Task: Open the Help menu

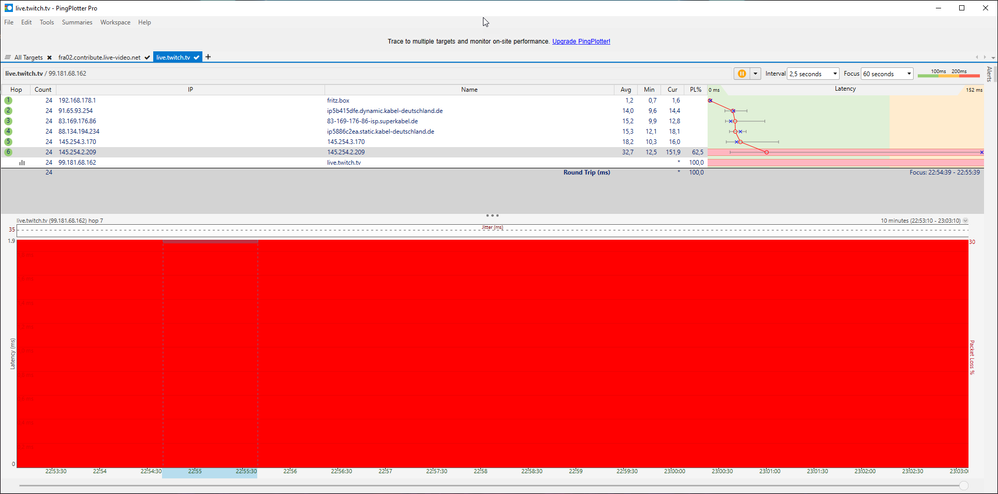Action: click(x=144, y=22)
